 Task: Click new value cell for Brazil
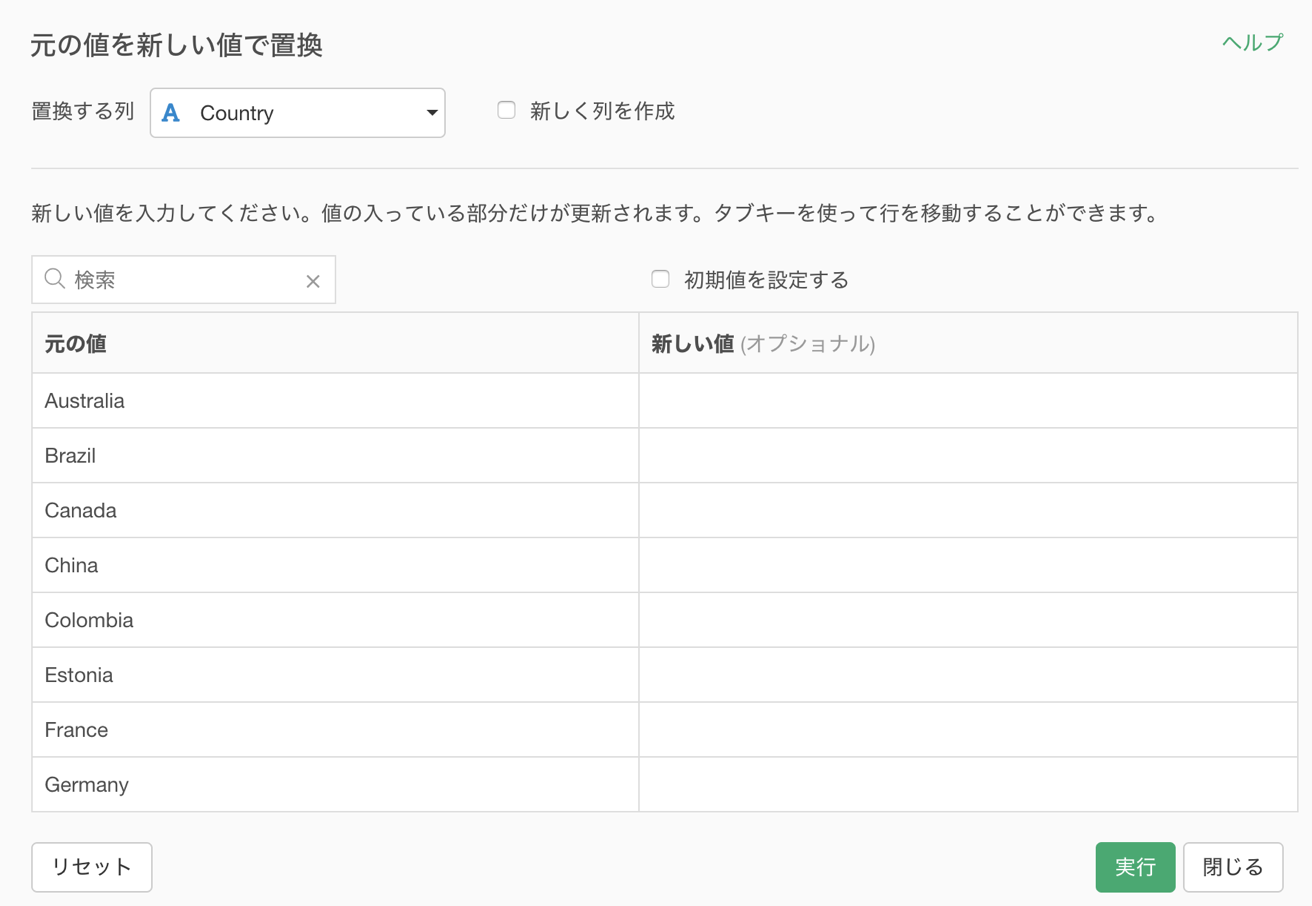[x=968, y=456]
